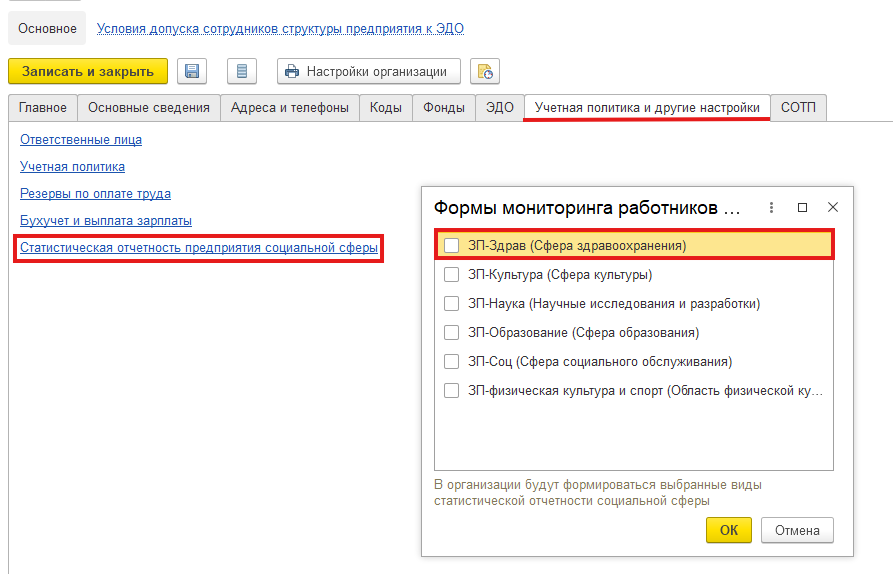Open Ответственные лица link
893x574 pixels.
click(81, 140)
